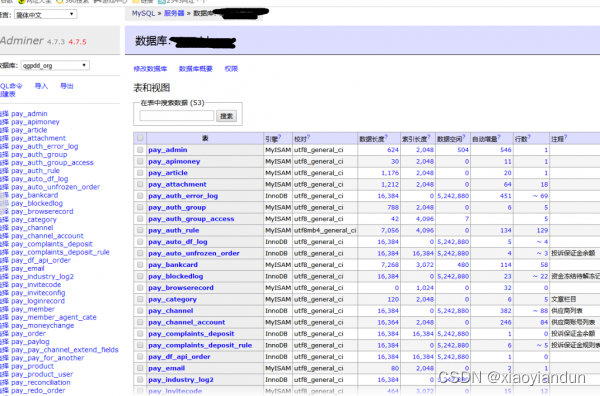Open pay_complaints_deposit_rule in the sidebar list
The width and height of the screenshot is (600, 396).
click(60, 253)
